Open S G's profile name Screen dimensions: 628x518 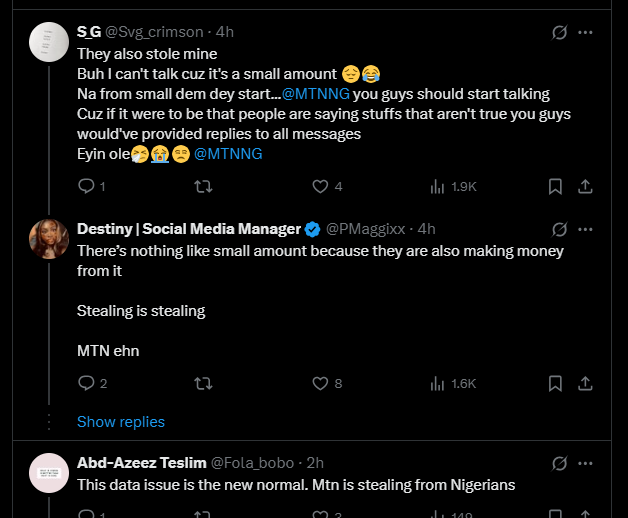click(x=88, y=32)
